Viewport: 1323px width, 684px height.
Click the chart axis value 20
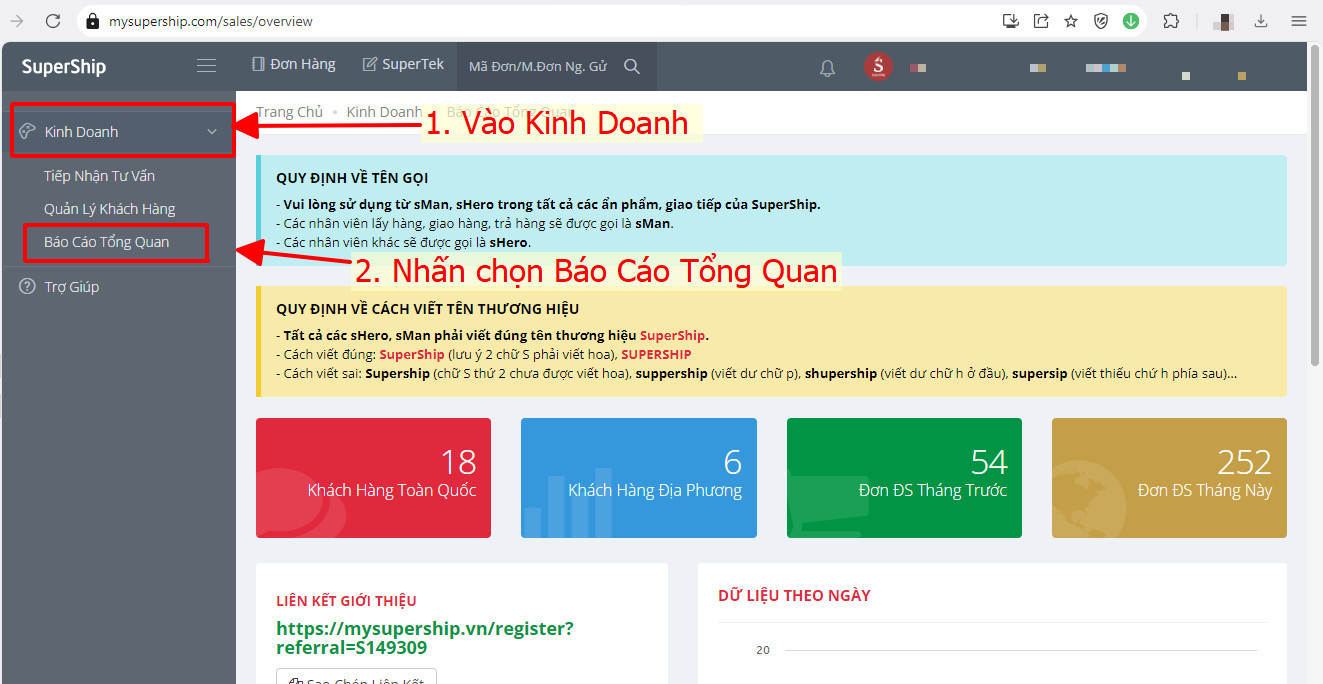click(763, 650)
